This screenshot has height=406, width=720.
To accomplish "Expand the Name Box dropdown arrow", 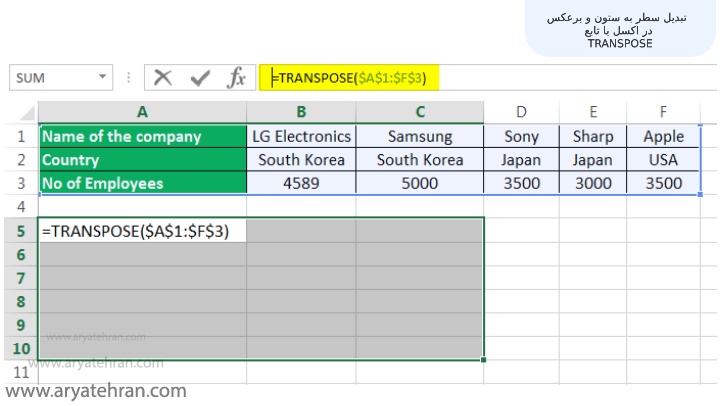I will (x=103, y=78).
